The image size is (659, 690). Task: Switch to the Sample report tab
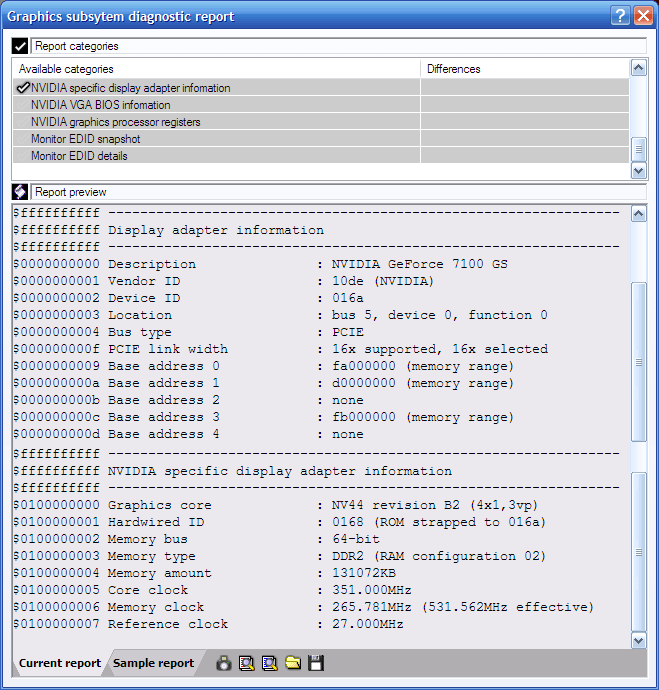point(154,663)
